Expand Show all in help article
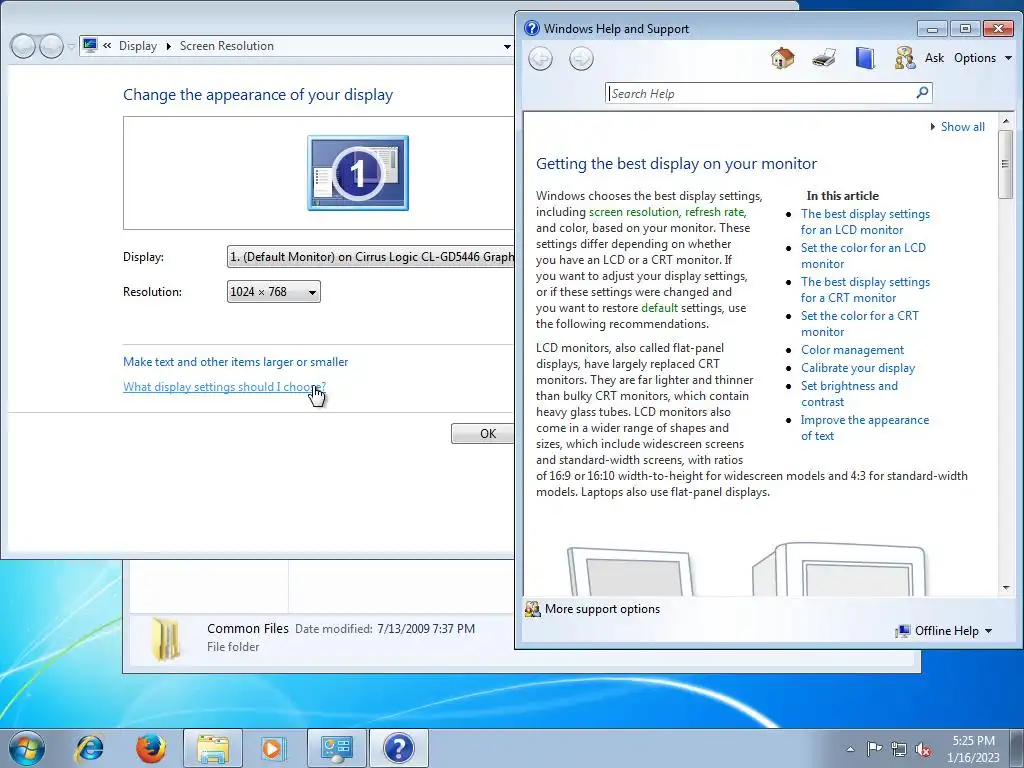The image size is (1024, 768). [957, 127]
